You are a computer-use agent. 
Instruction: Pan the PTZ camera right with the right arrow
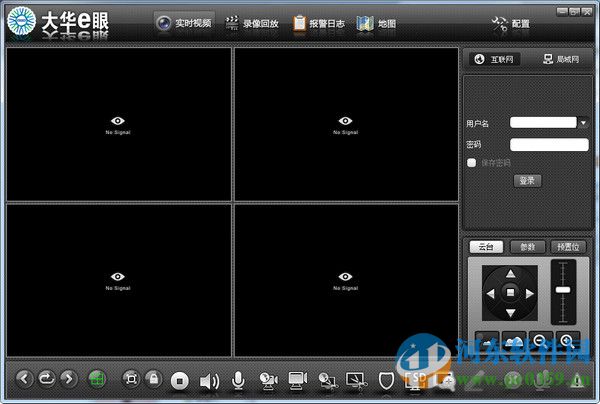530,293
